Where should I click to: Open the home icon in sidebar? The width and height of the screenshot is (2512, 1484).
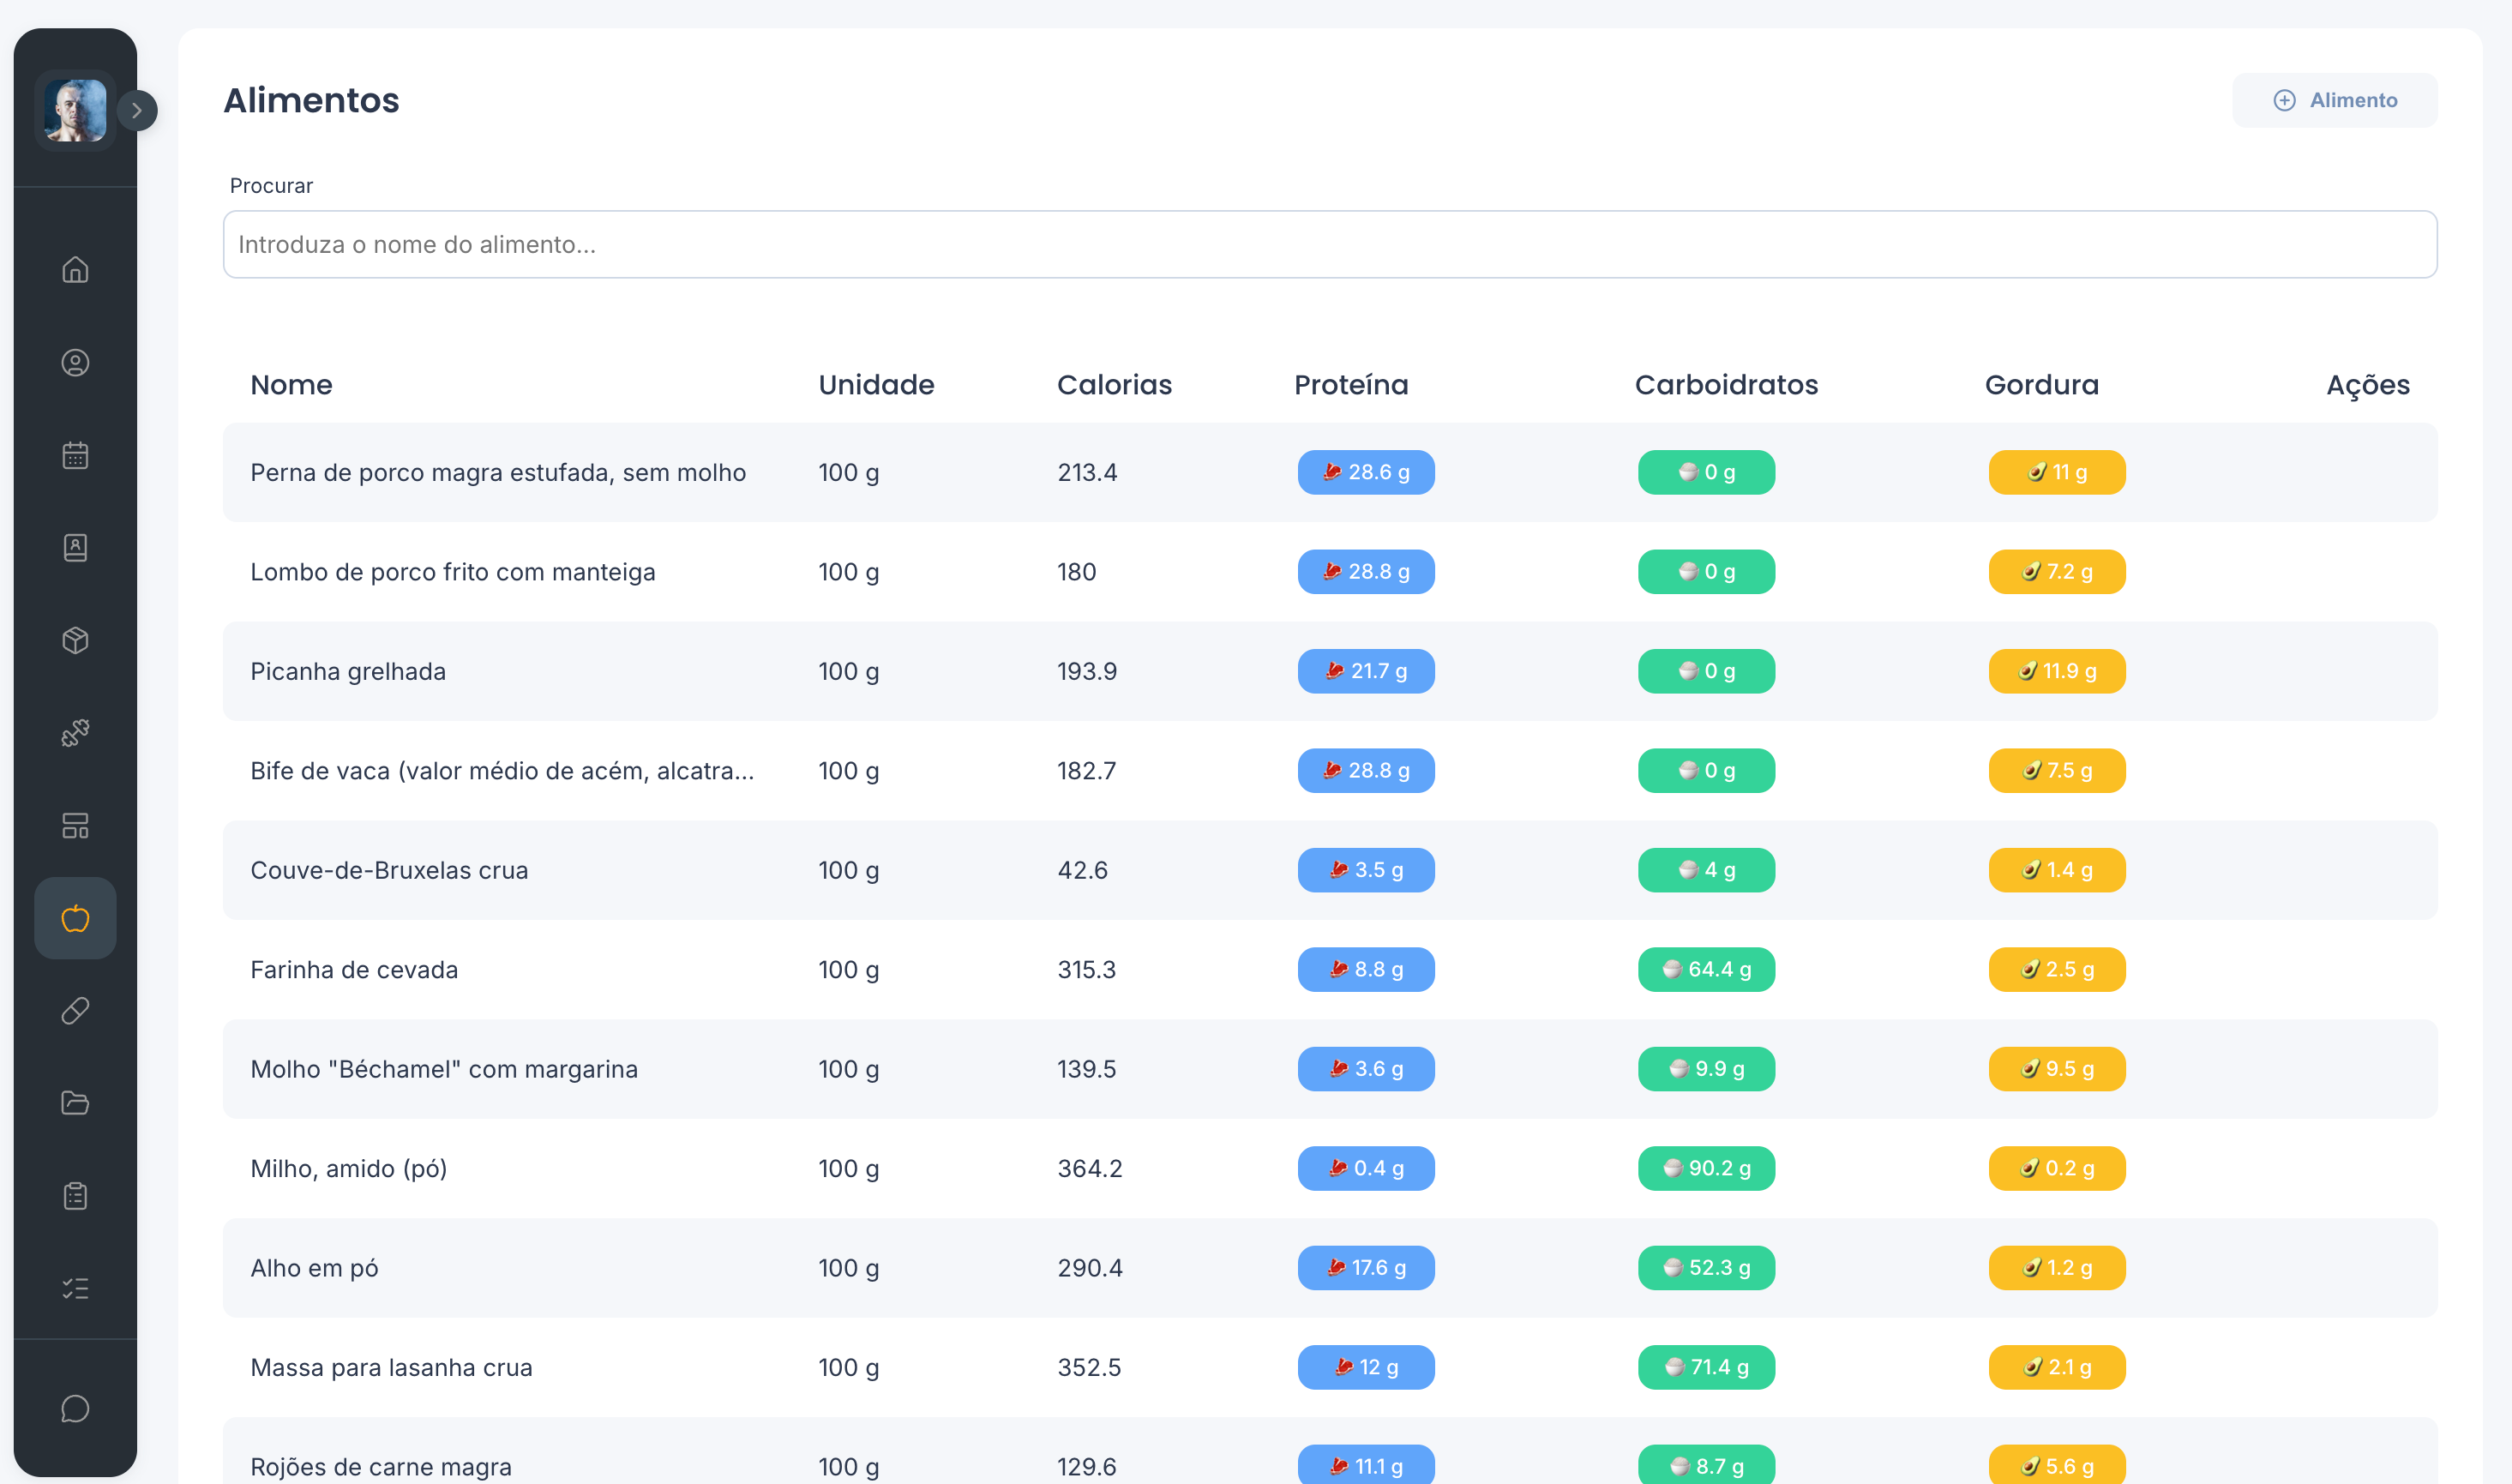point(75,270)
